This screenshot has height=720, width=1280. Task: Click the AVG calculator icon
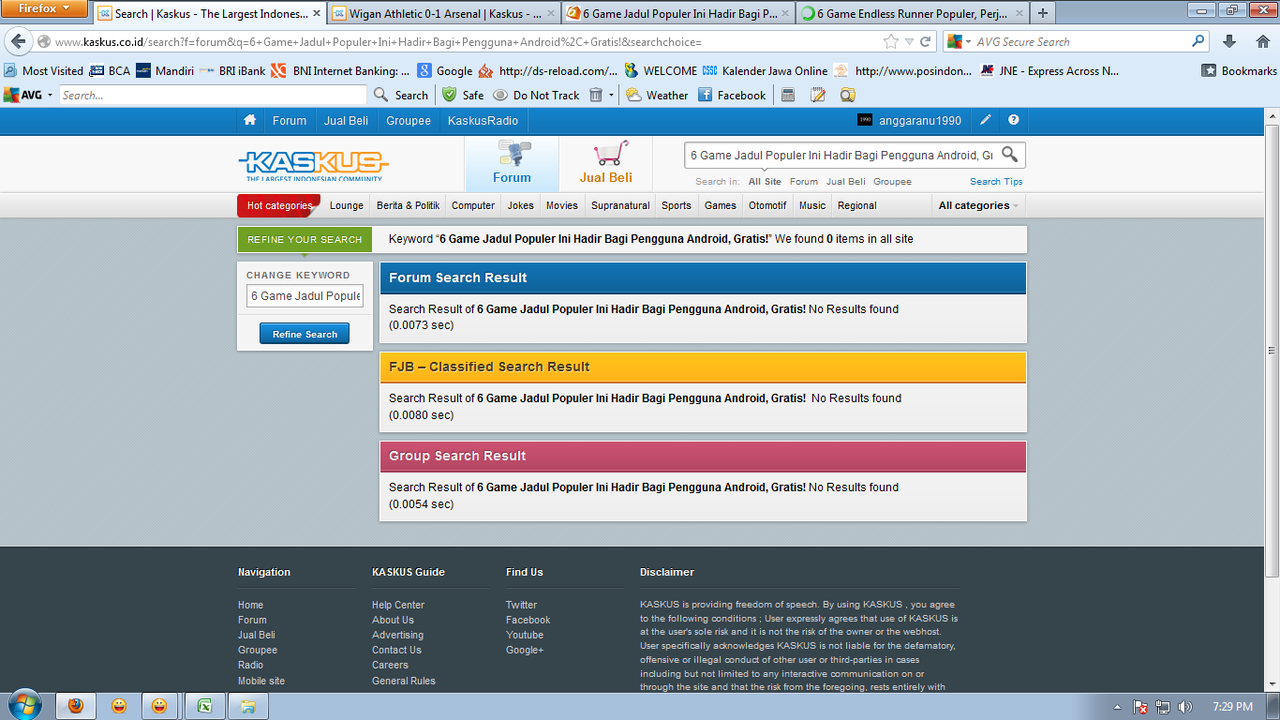tap(788, 95)
